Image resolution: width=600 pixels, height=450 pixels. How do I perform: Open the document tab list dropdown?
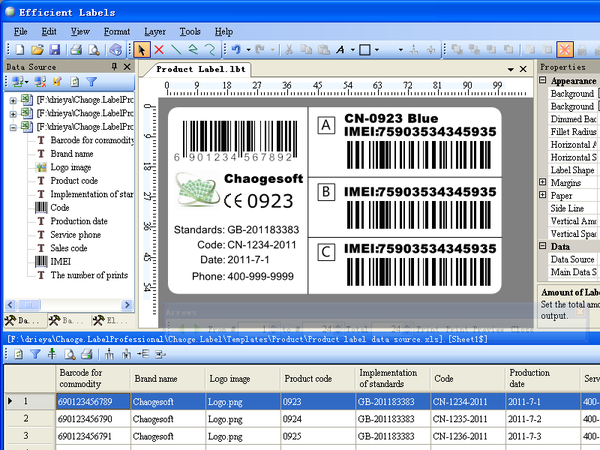[510, 69]
